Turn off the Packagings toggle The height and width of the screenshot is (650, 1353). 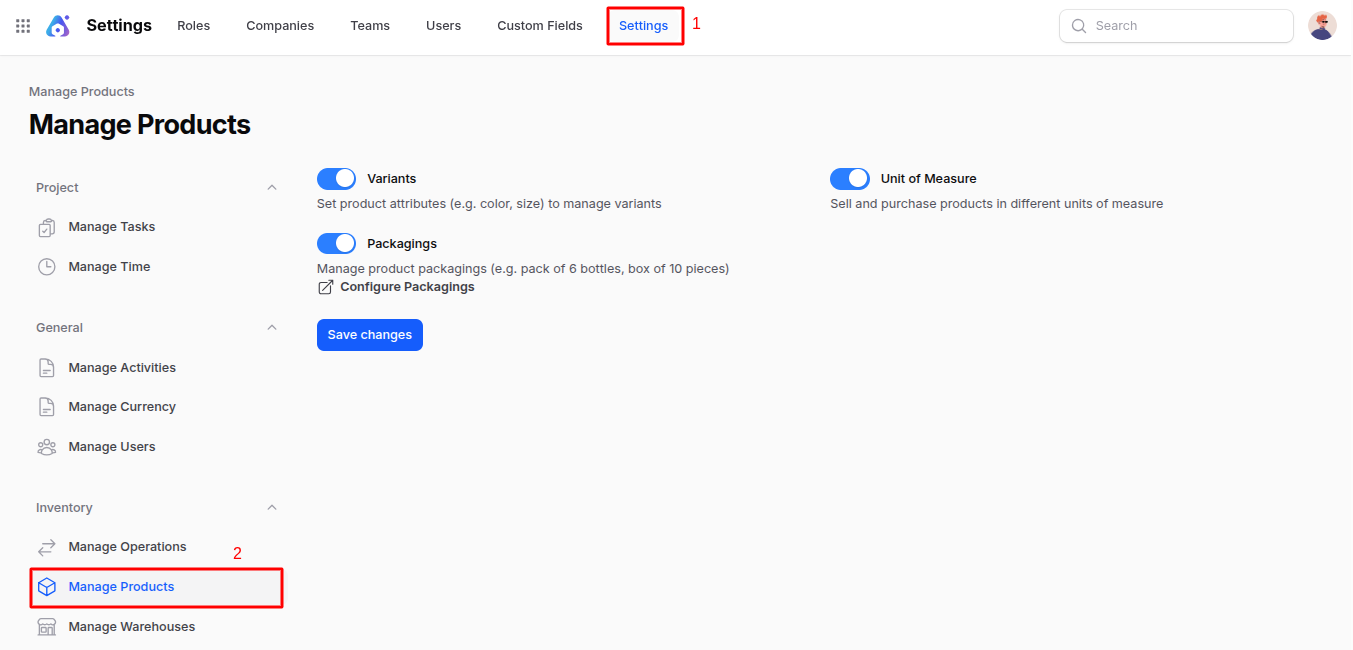pyautogui.click(x=336, y=243)
